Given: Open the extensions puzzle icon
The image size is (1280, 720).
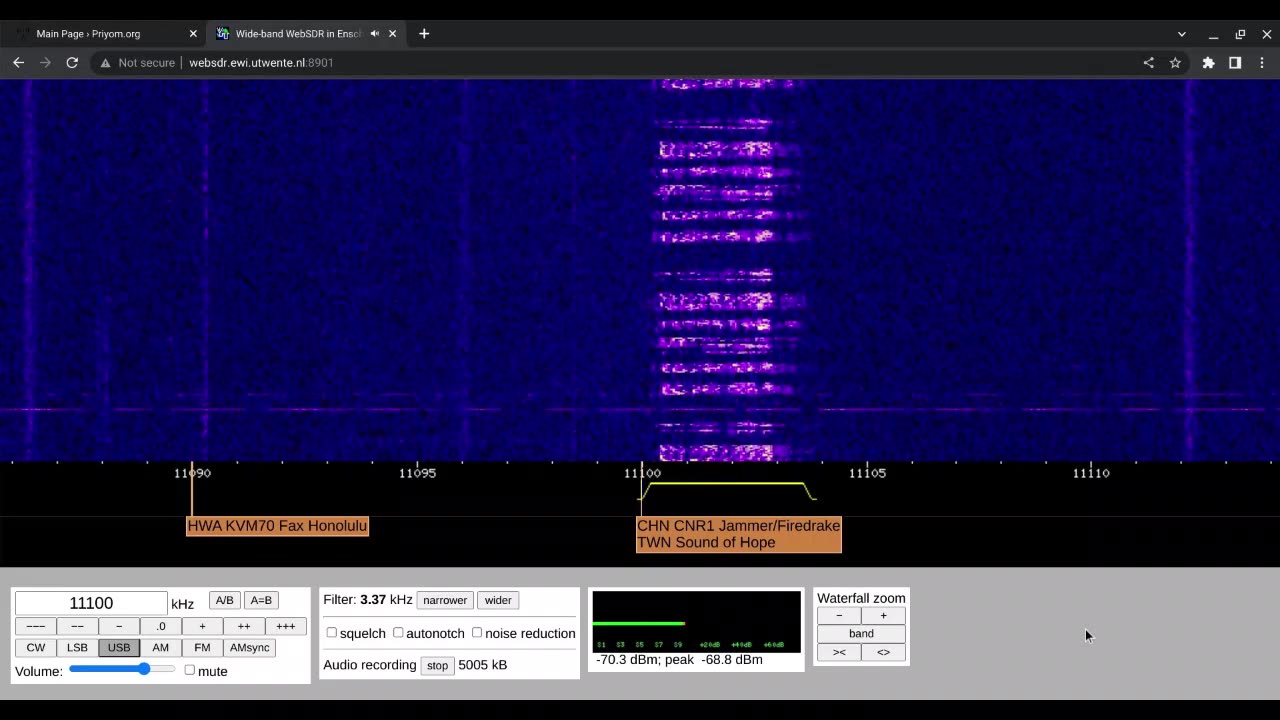Looking at the screenshot, I should point(1208,62).
